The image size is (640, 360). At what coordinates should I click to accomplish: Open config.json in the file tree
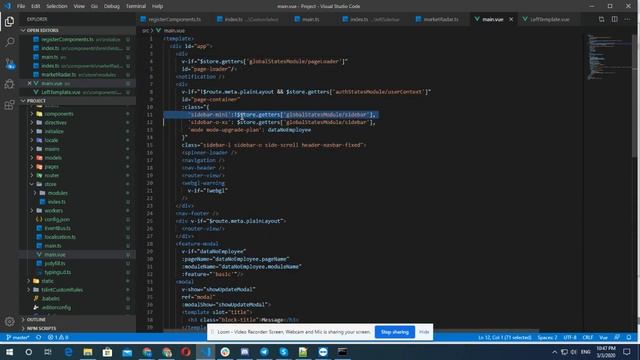(57, 220)
